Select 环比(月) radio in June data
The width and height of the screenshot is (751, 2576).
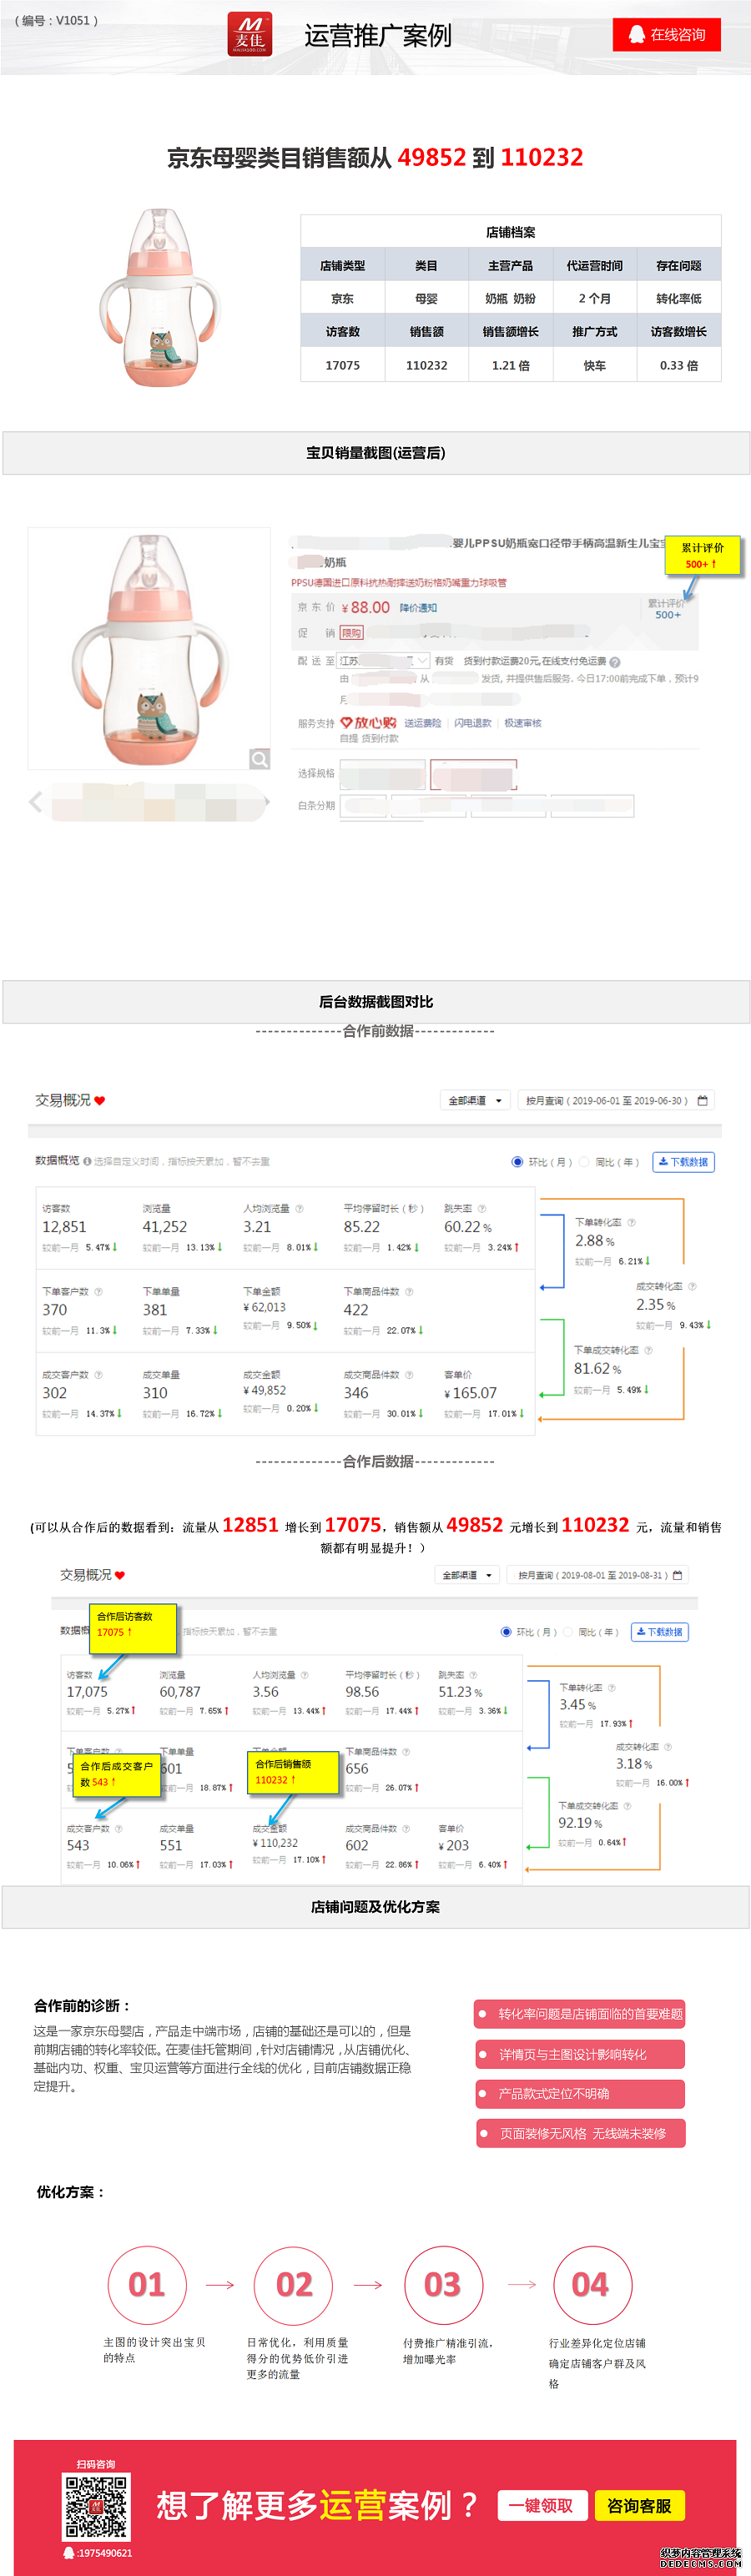click(517, 1162)
